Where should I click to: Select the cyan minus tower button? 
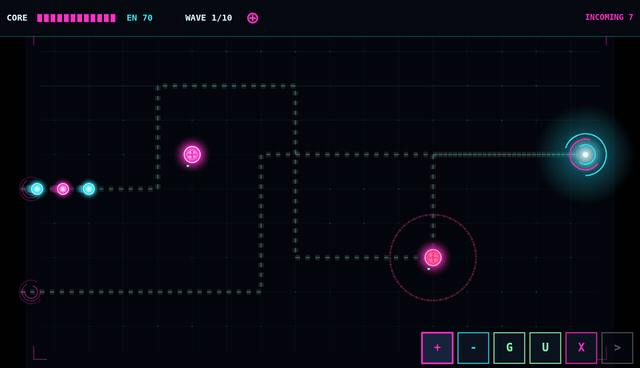(473, 348)
